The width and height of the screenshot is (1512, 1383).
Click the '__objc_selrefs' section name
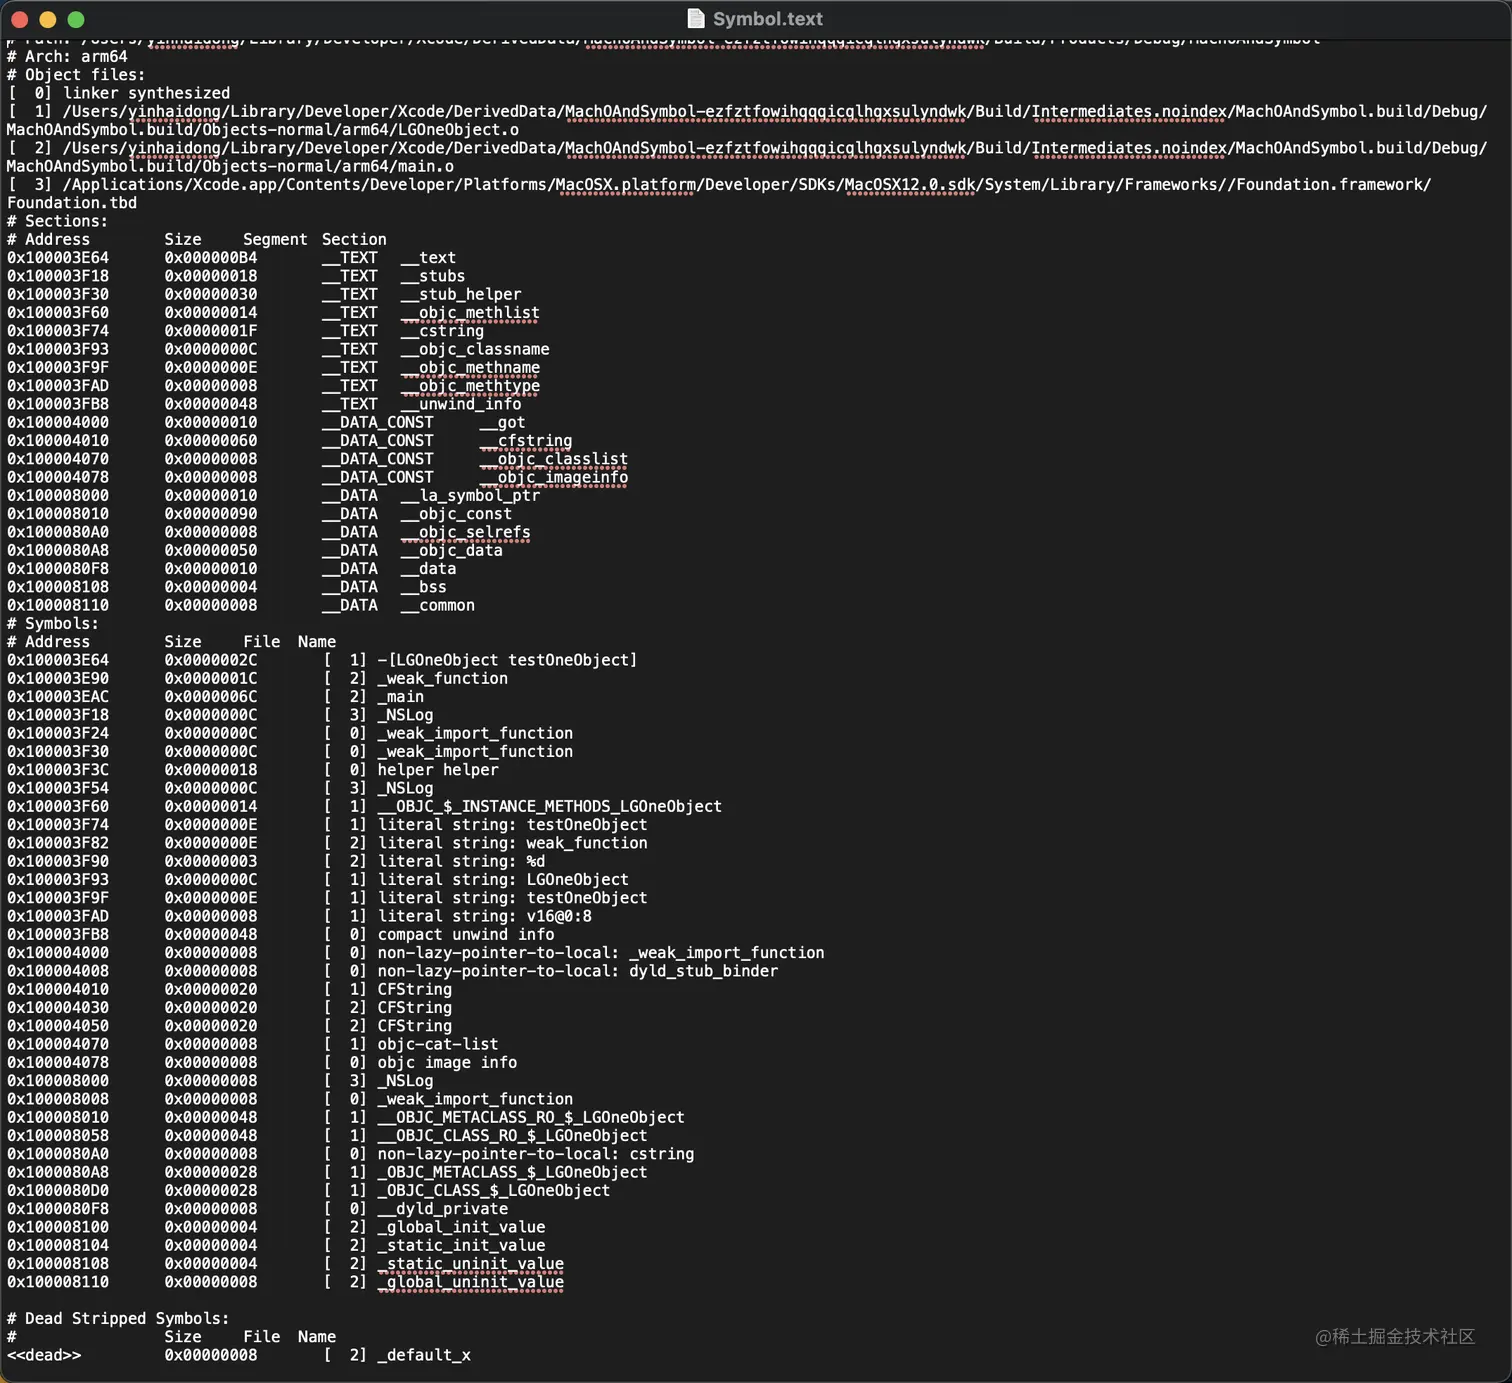[466, 532]
